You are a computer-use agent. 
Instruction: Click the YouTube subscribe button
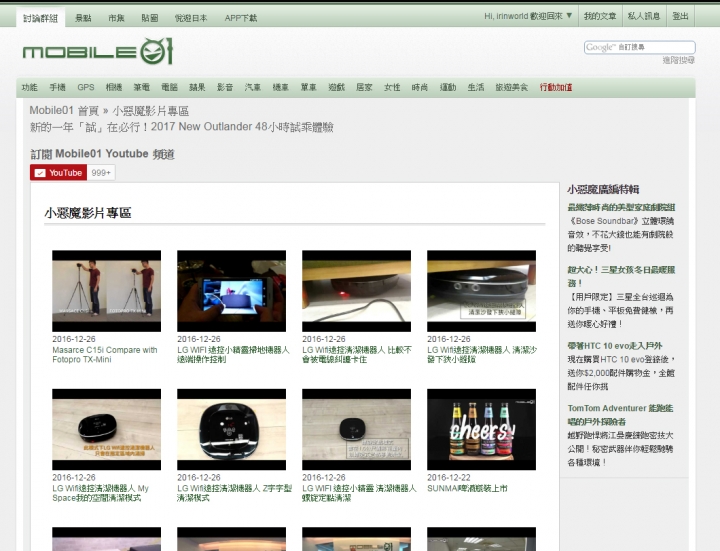click(x=58, y=173)
